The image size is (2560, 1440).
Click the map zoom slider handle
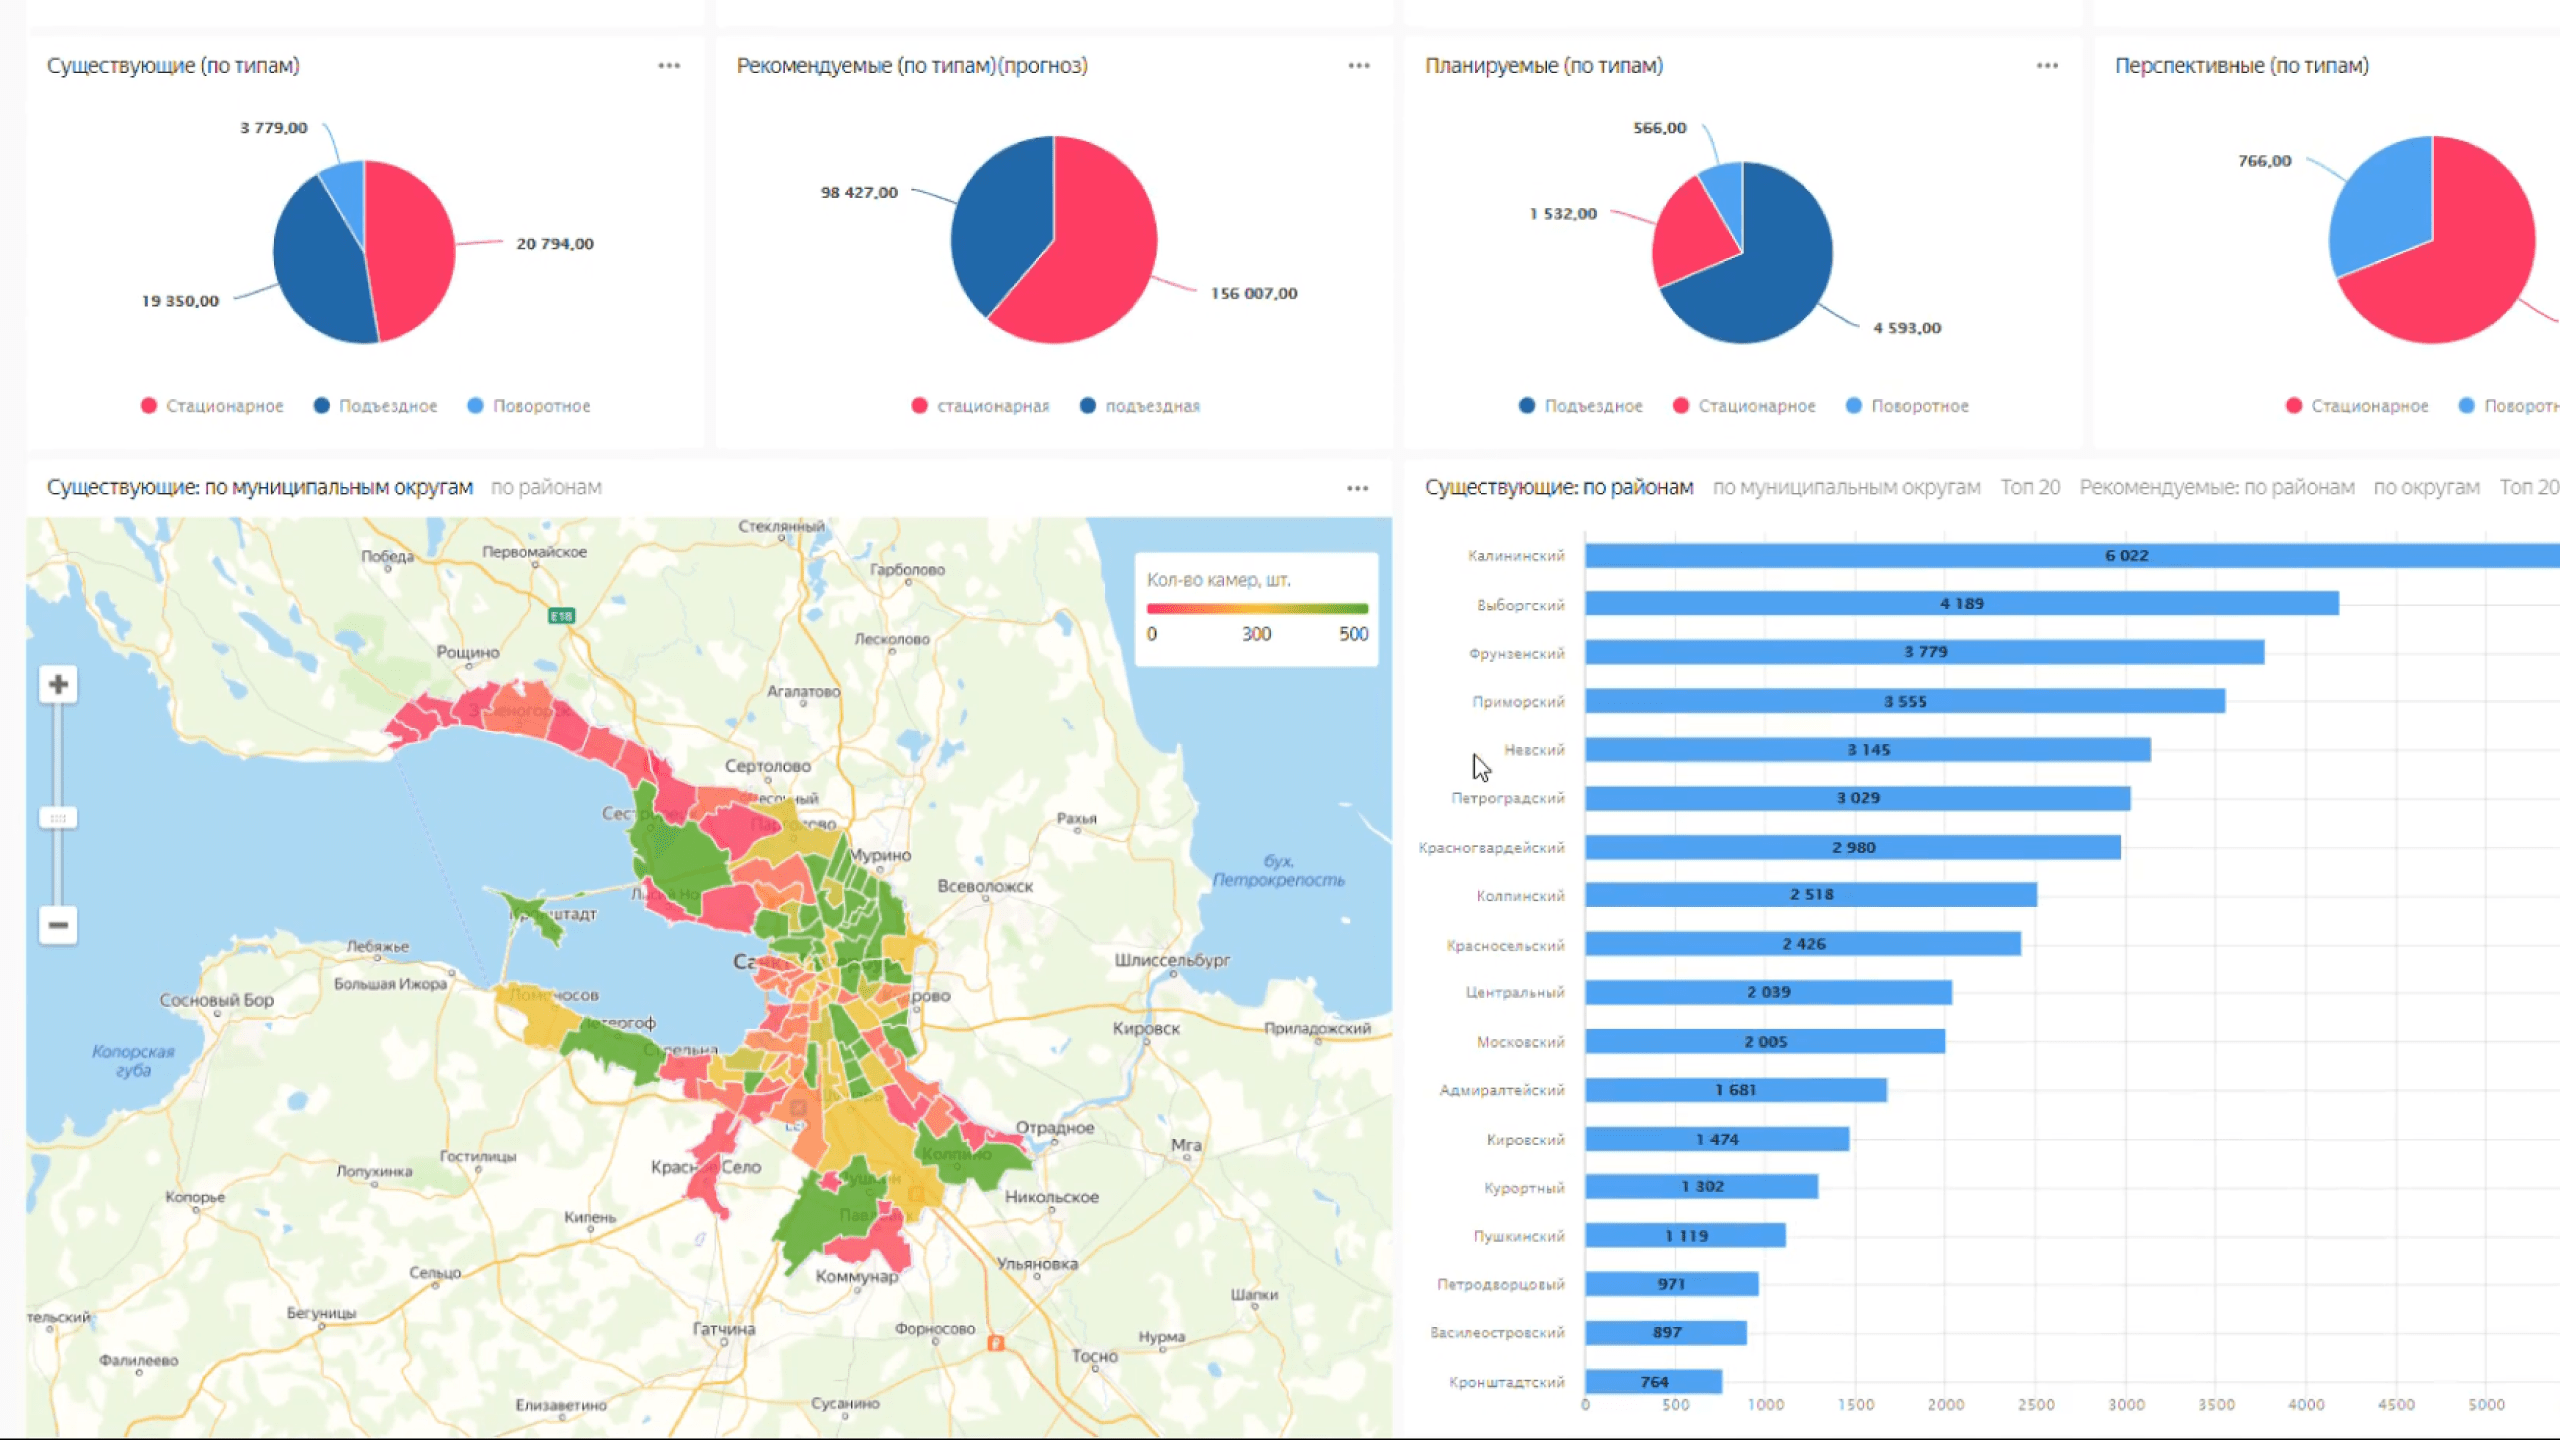pyautogui.click(x=58, y=818)
